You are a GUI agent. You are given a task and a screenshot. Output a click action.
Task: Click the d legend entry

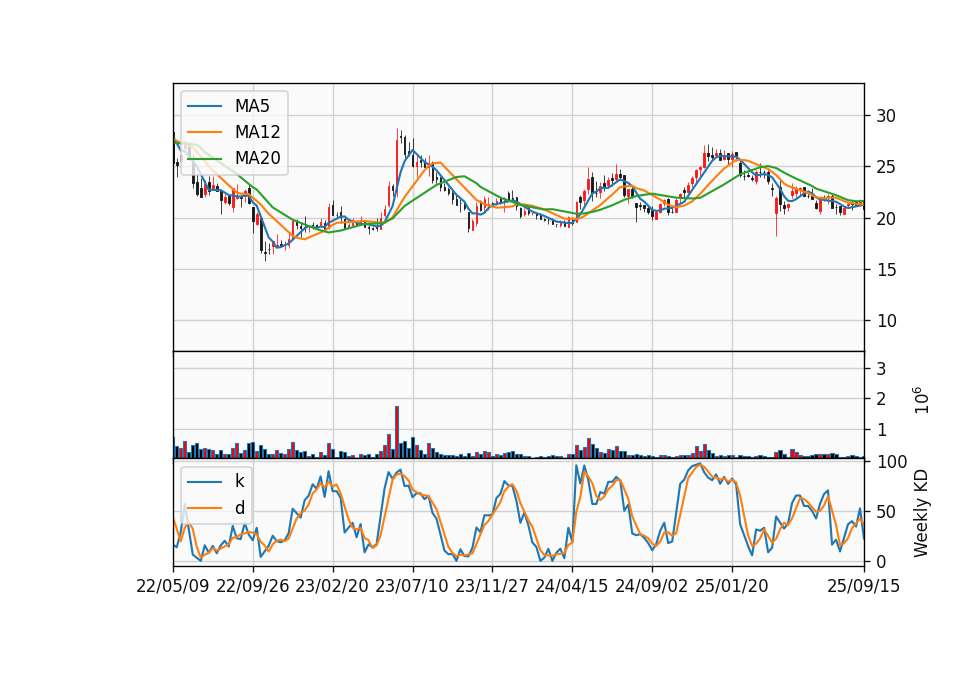pos(240,508)
